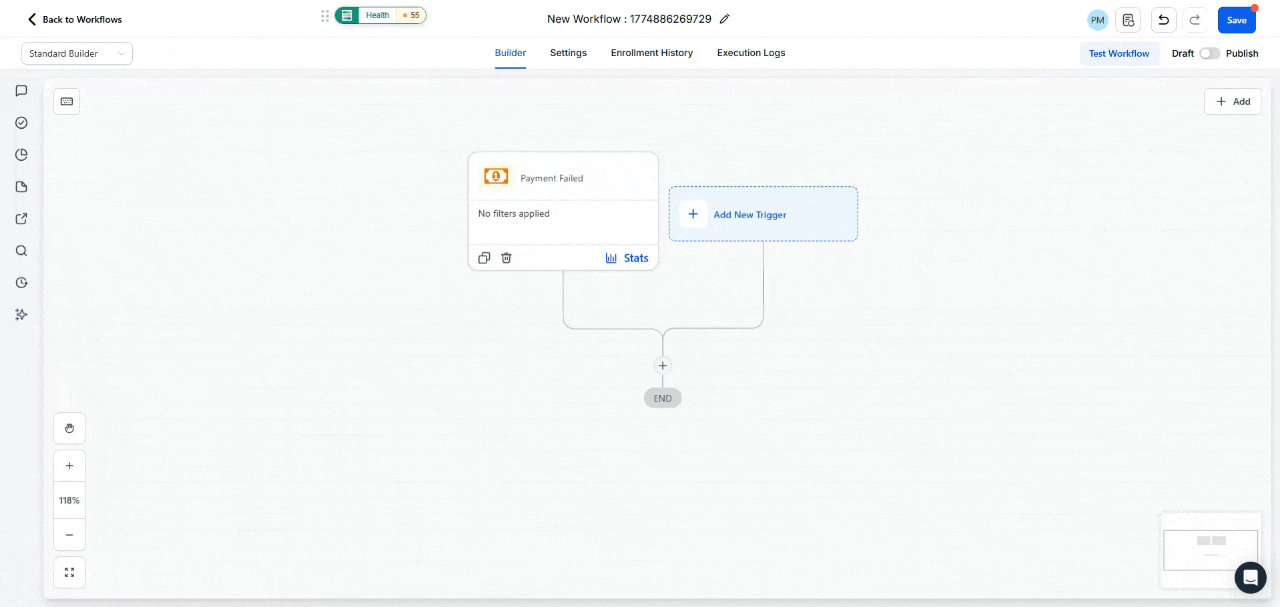The width and height of the screenshot is (1280, 607).
Task: Zoom in on the canvas
Action: point(69,466)
